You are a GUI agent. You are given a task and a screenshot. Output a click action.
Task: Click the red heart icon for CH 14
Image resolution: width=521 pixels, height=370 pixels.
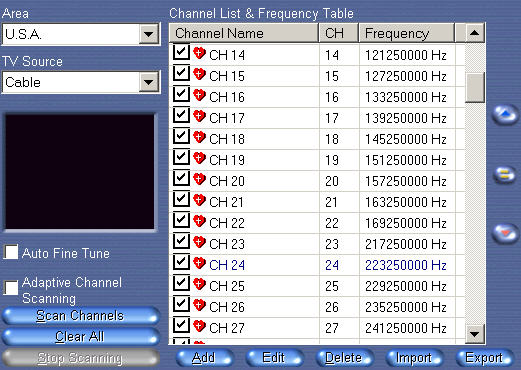pyautogui.click(x=199, y=53)
